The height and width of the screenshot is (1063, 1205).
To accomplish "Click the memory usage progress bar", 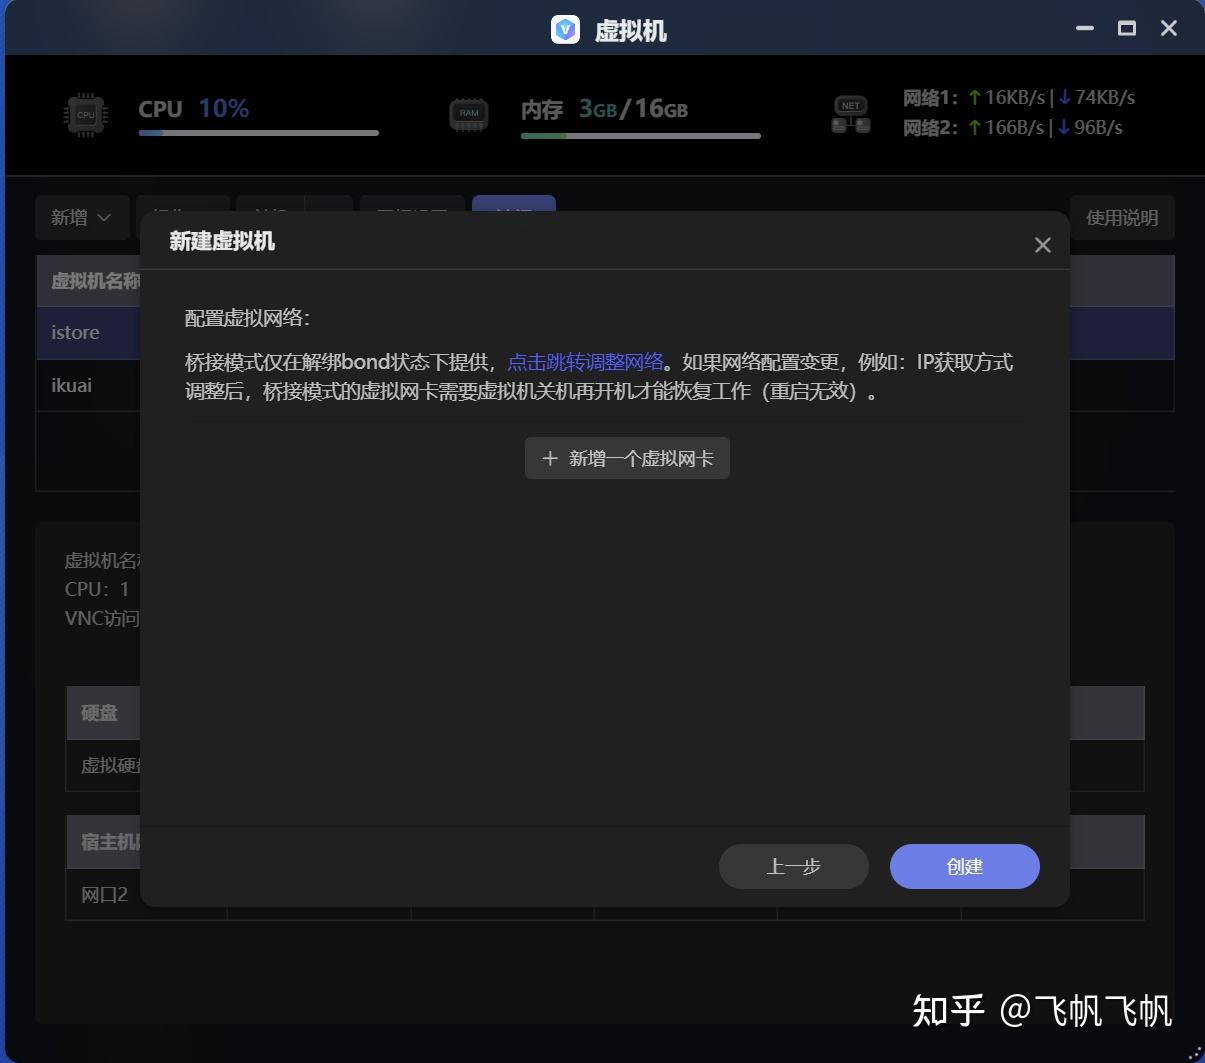I will 640,132.
